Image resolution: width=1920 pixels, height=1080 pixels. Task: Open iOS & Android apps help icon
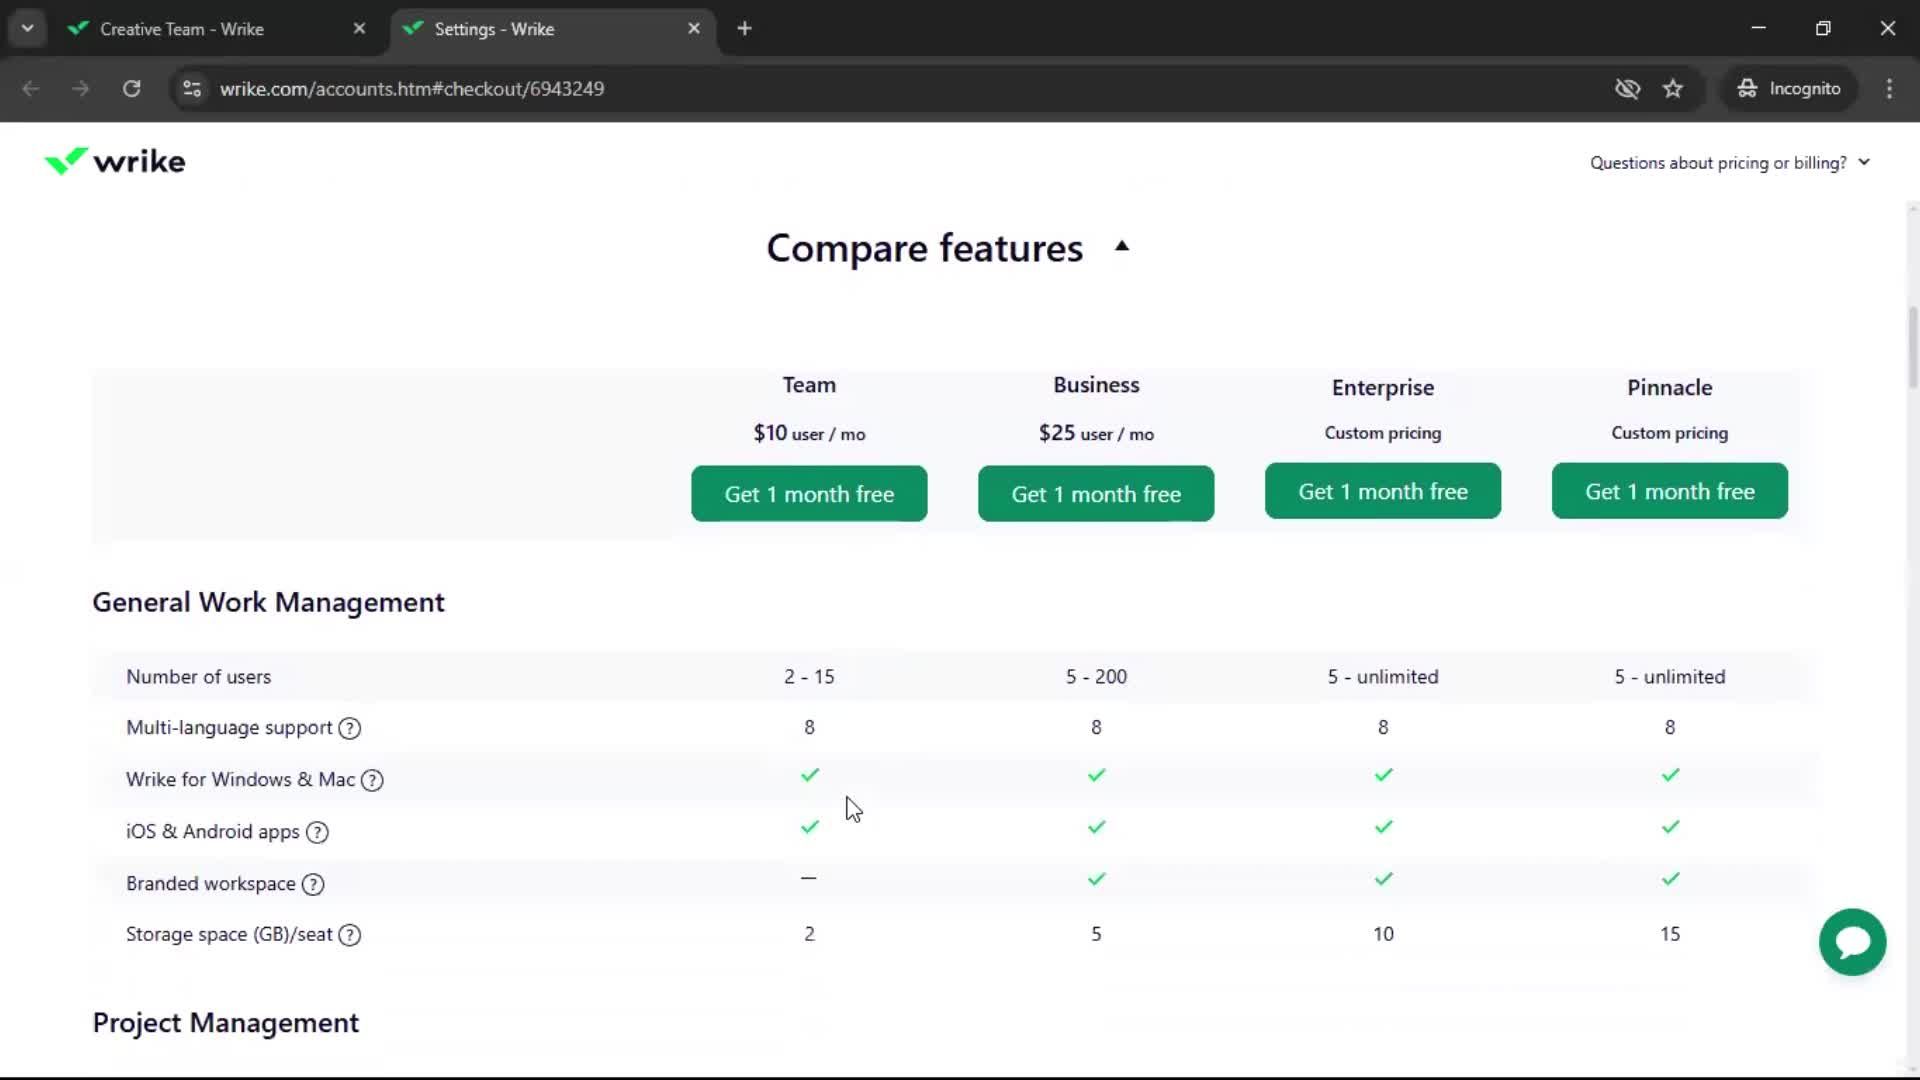pyautogui.click(x=317, y=832)
